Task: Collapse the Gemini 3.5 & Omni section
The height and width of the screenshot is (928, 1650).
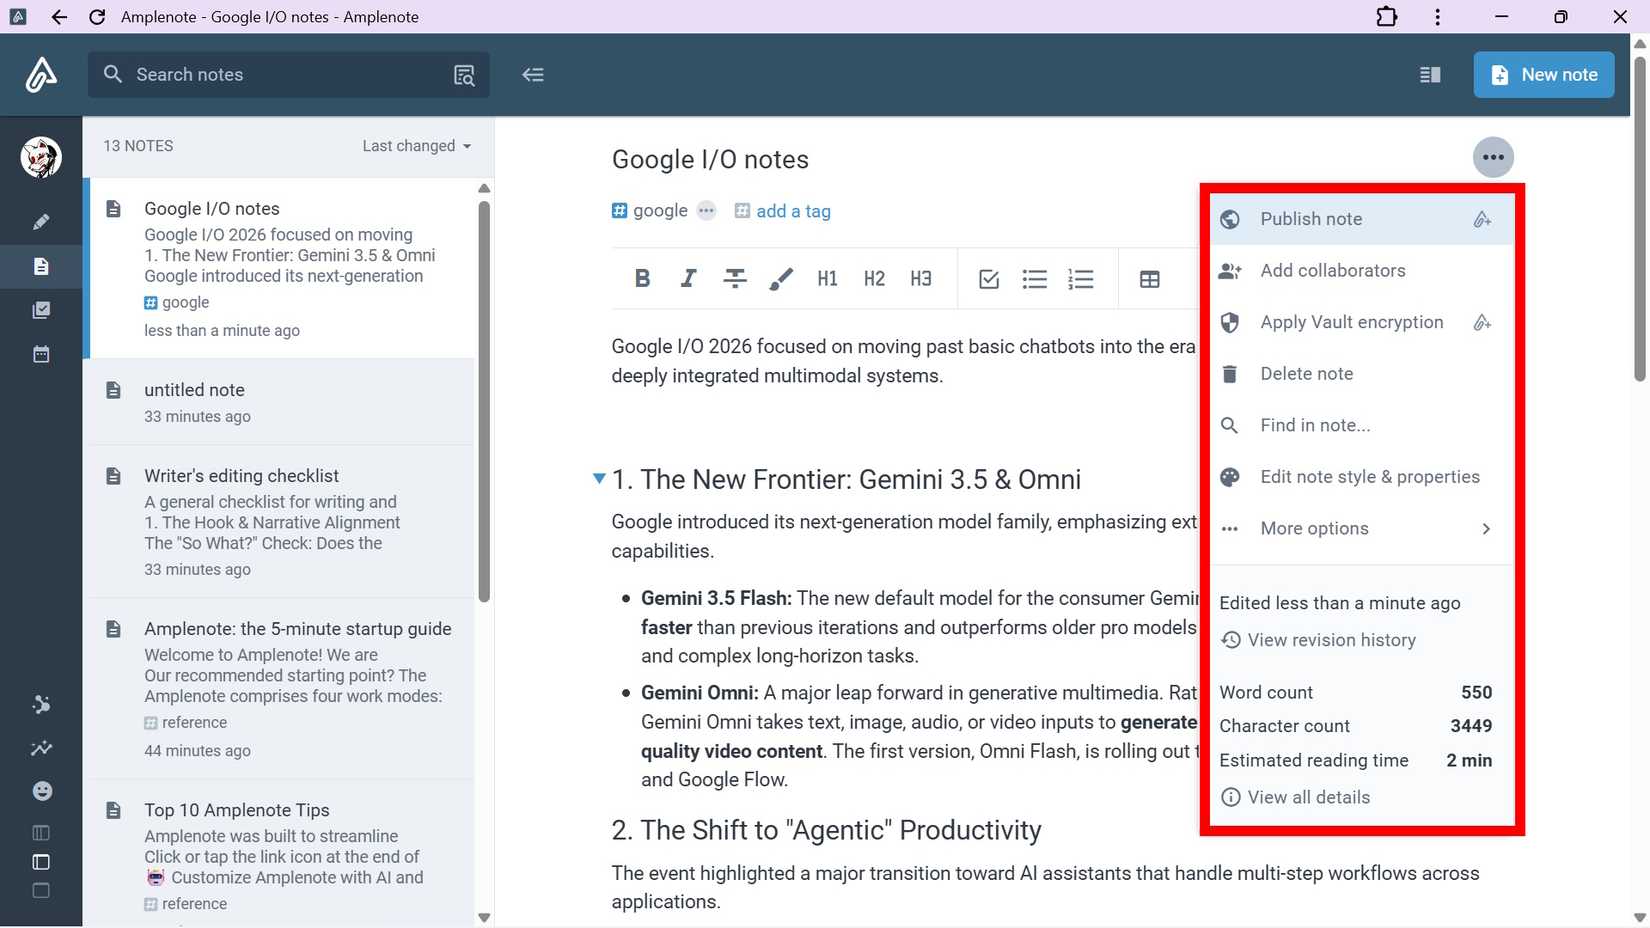Action: (x=599, y=479)
